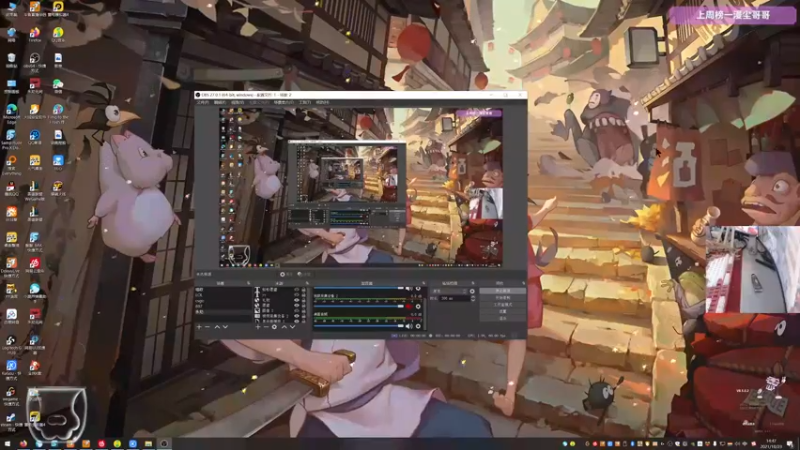
Task: Unmute the red-muted 视频采集设备 2 audio channel
Action: pyautogui.click(x=409, y=307)
